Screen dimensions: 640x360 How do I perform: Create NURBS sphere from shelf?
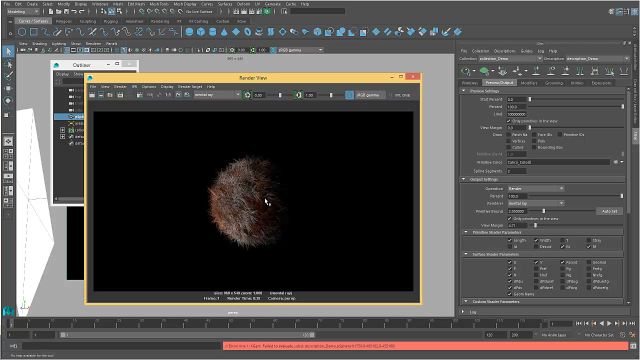tap(189, 32)
